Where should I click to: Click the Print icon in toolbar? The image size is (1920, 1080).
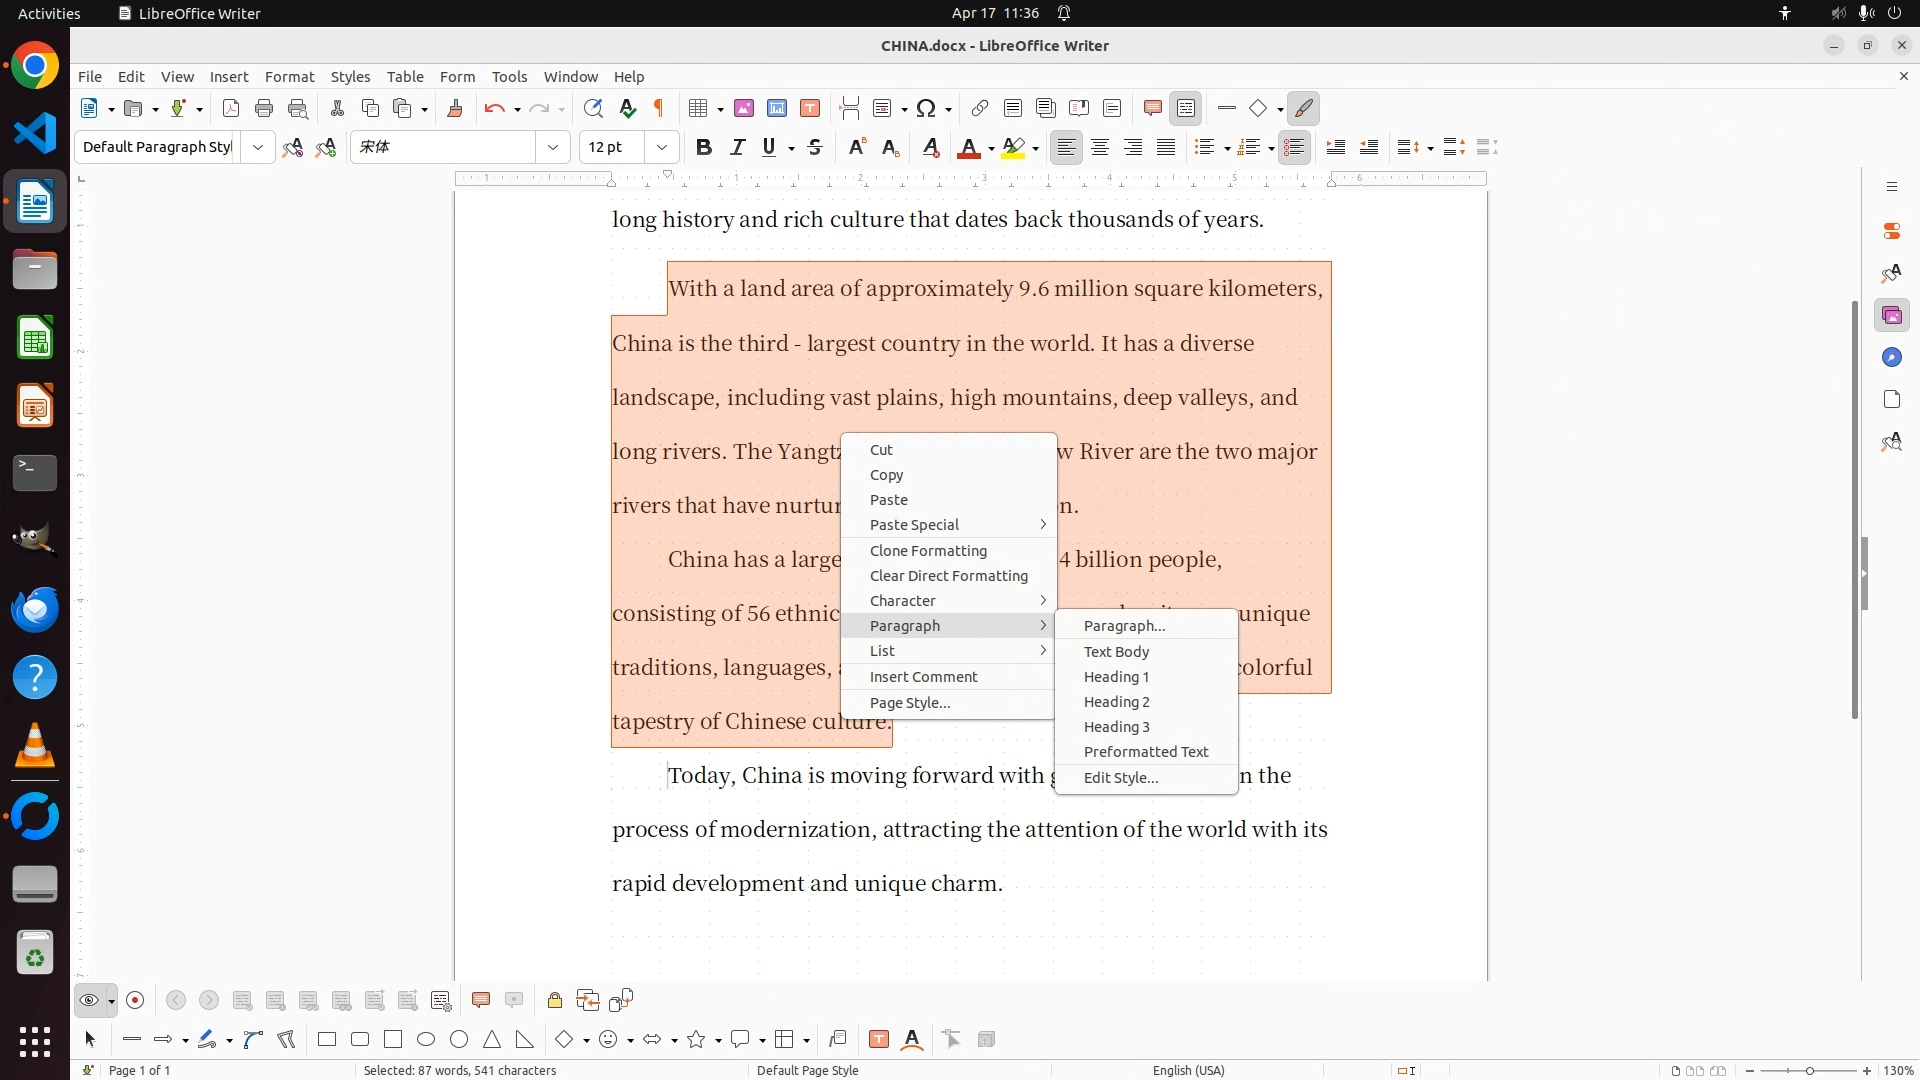[x=264, y=109]
